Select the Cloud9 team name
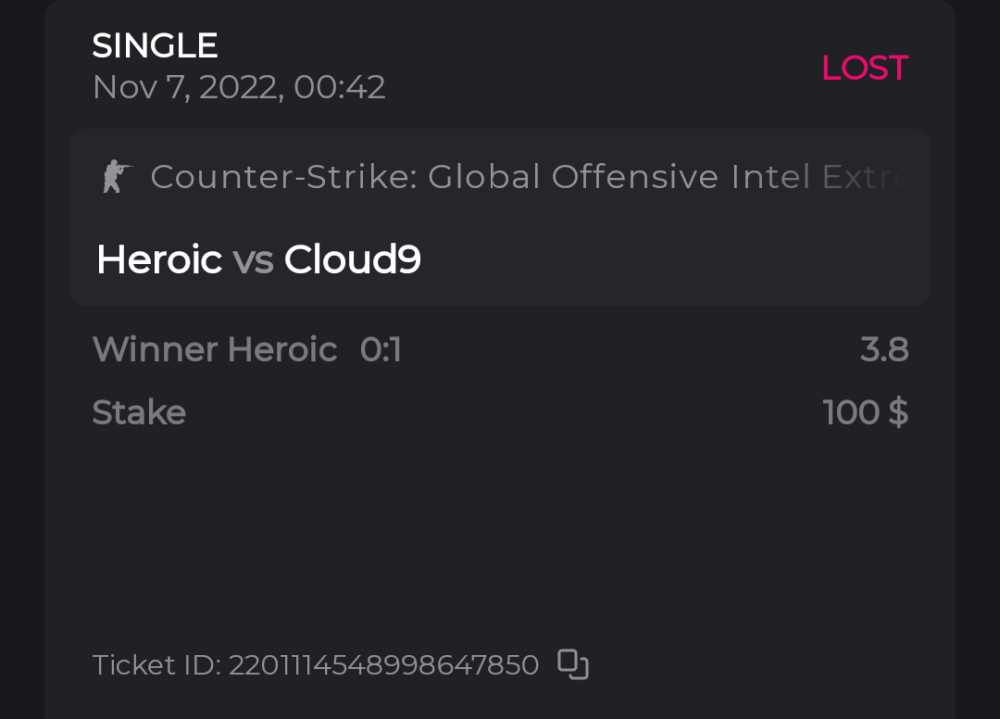This screenshot has width=1000, height=719. [352, 260]
